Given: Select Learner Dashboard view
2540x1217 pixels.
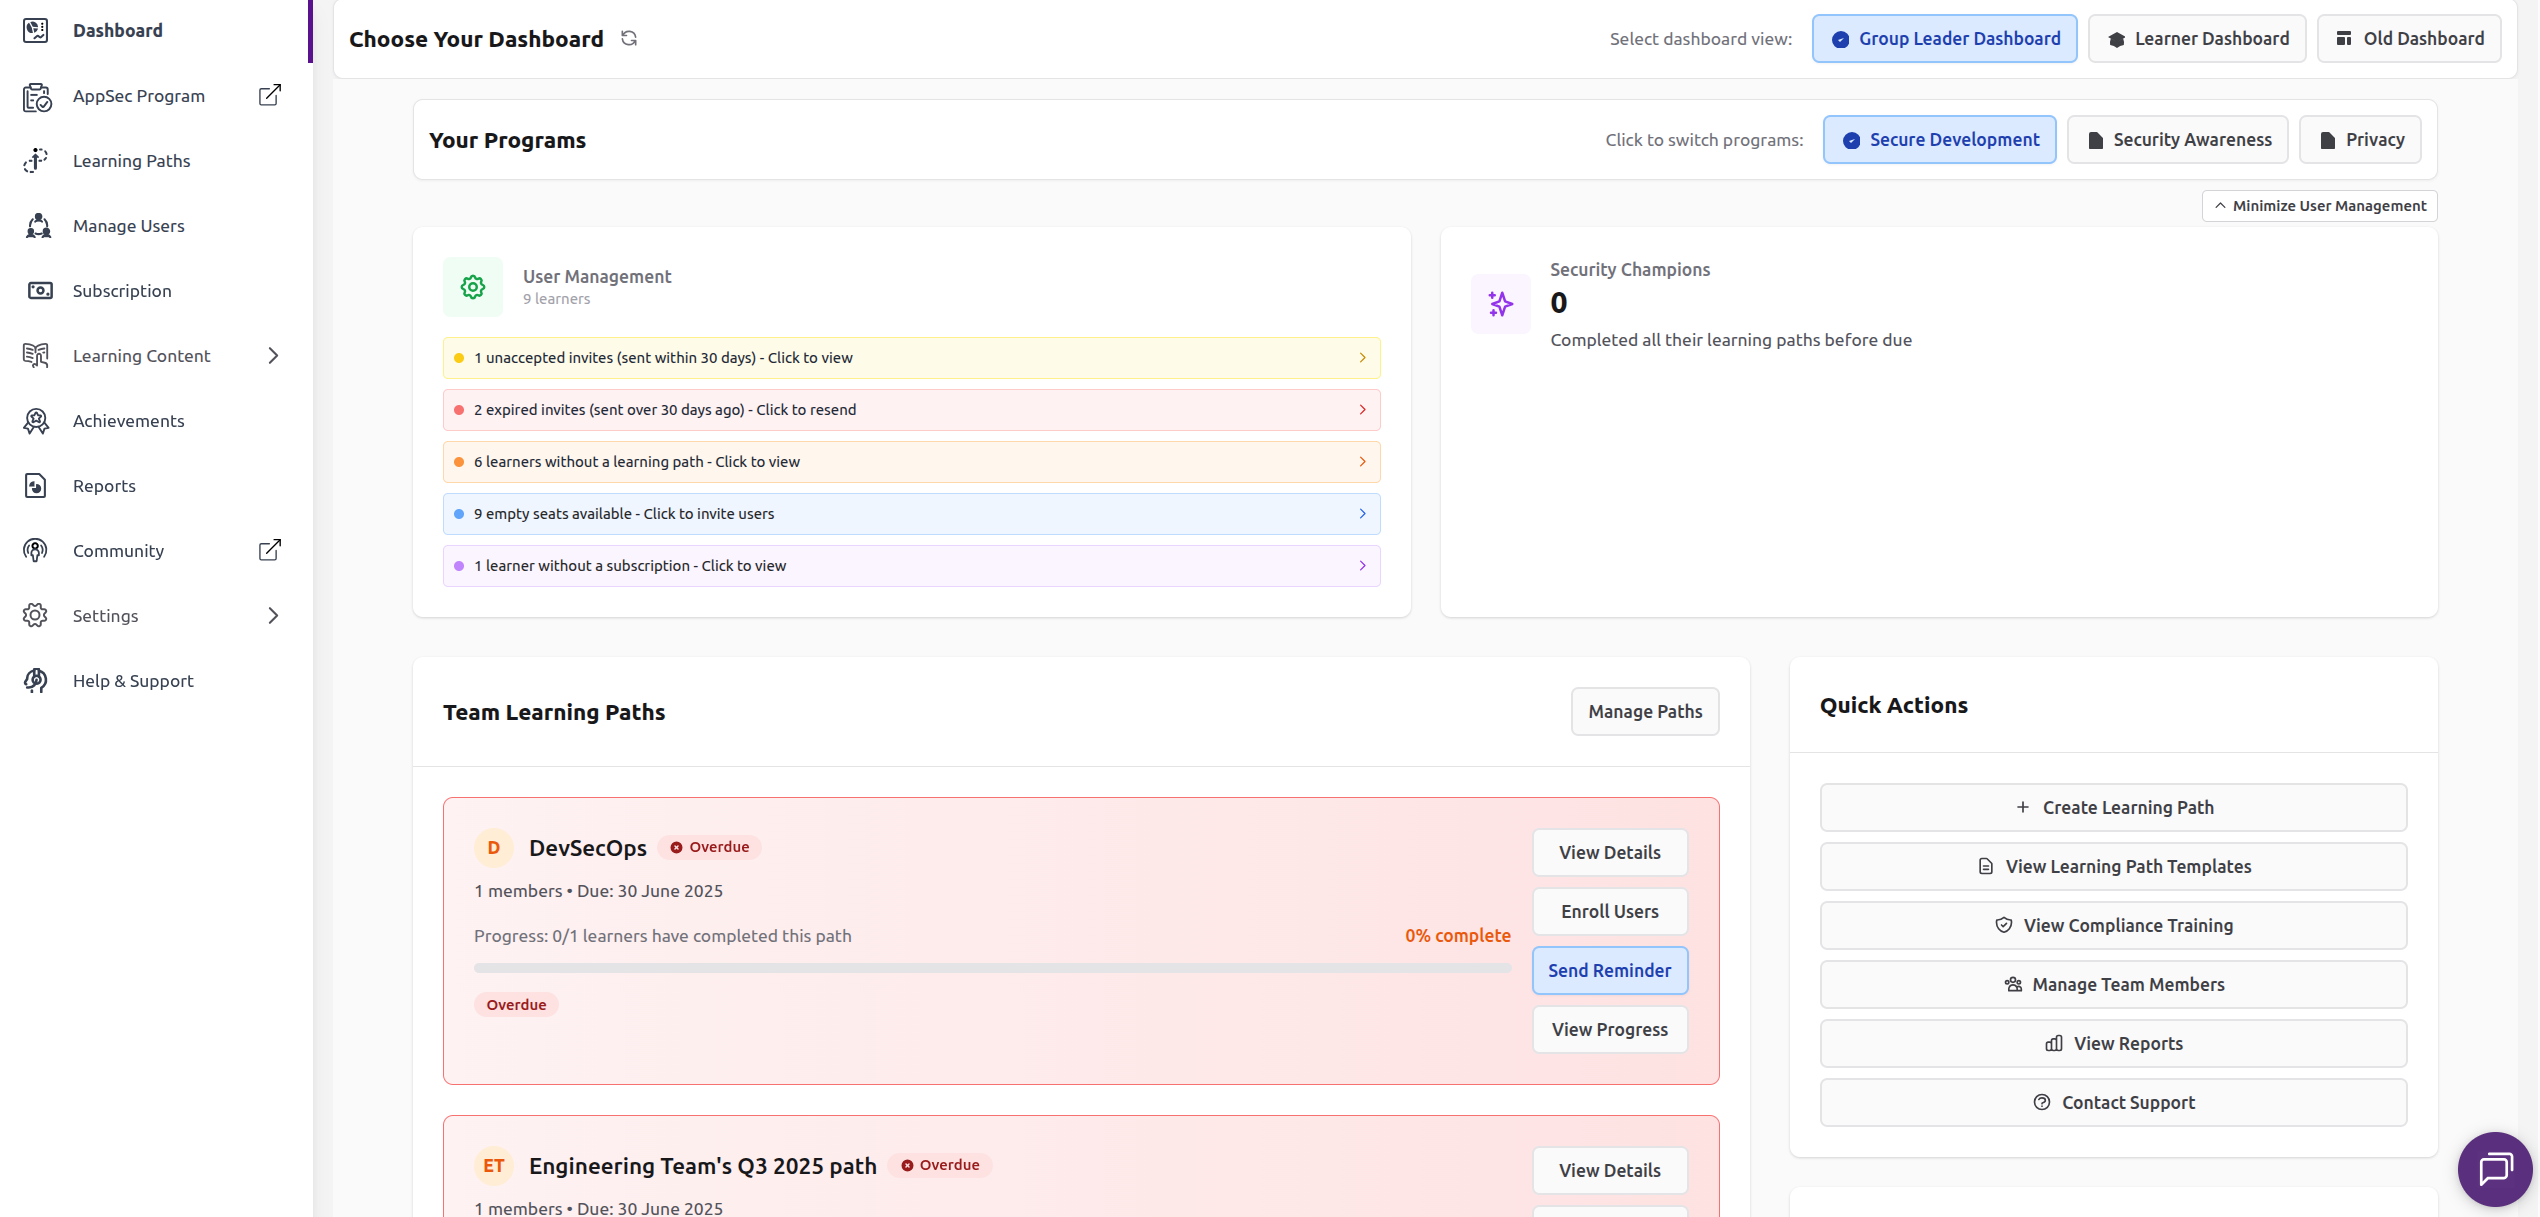Looking at the screenshot, I should point(2197,39).
